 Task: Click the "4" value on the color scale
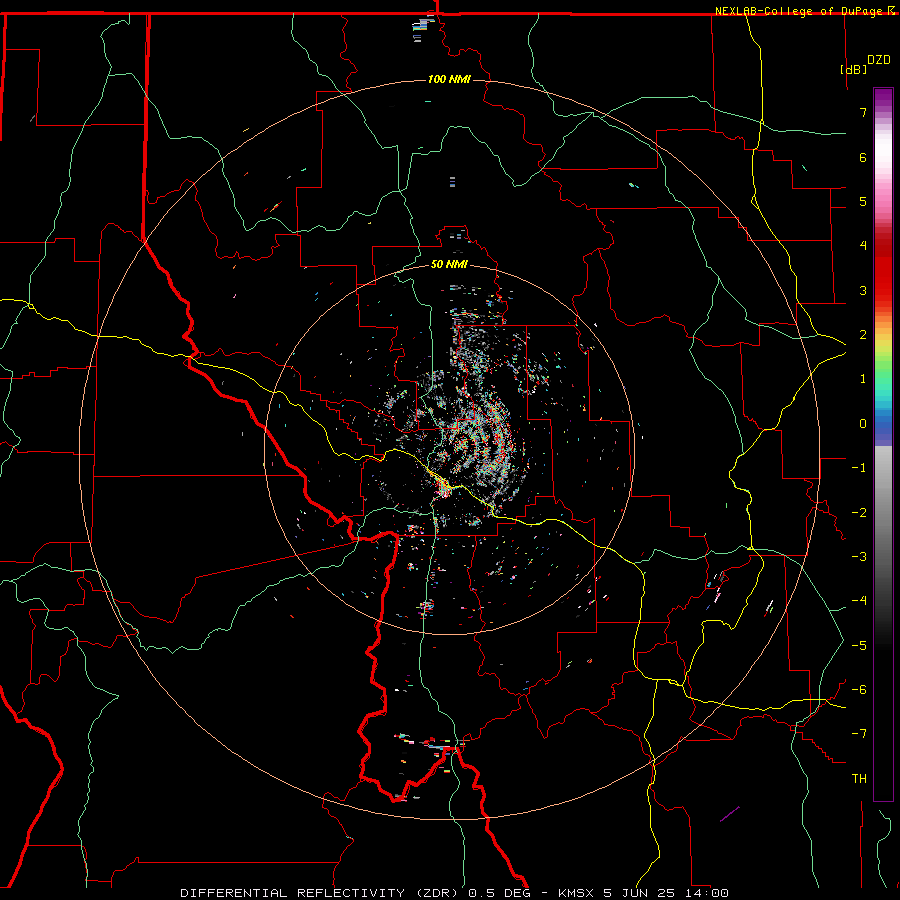coord(863,246)
